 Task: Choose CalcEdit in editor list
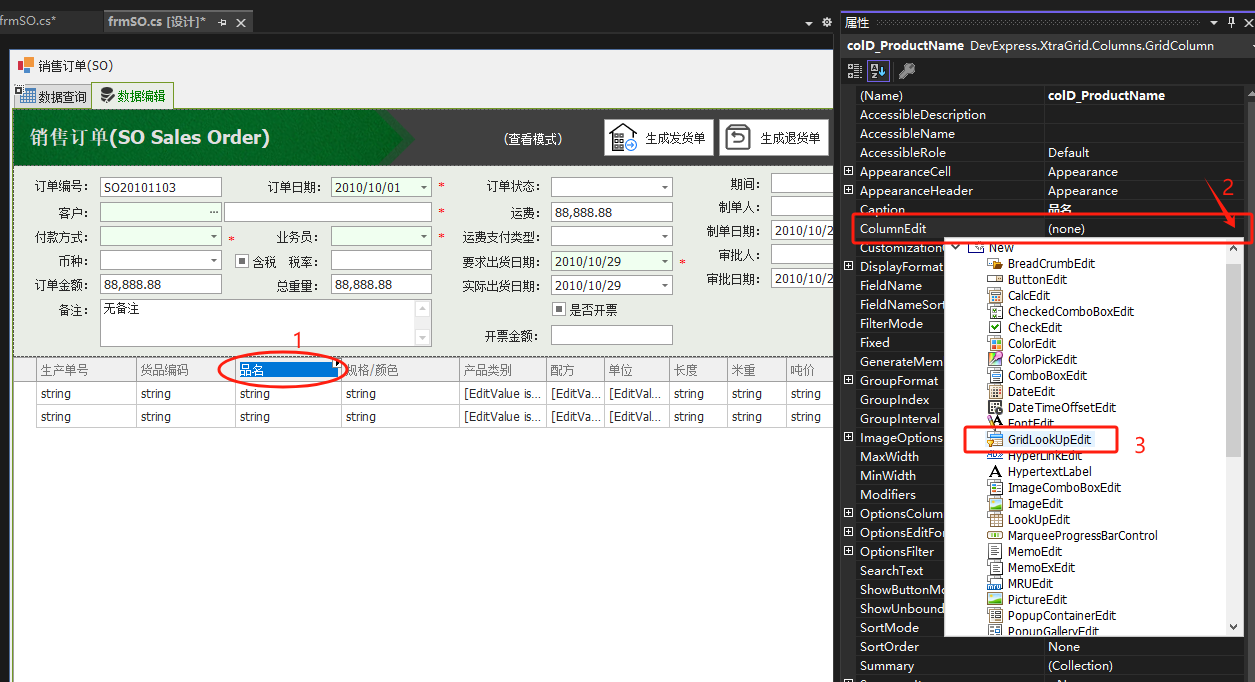pyautogui.click(x=1028, y=295)
